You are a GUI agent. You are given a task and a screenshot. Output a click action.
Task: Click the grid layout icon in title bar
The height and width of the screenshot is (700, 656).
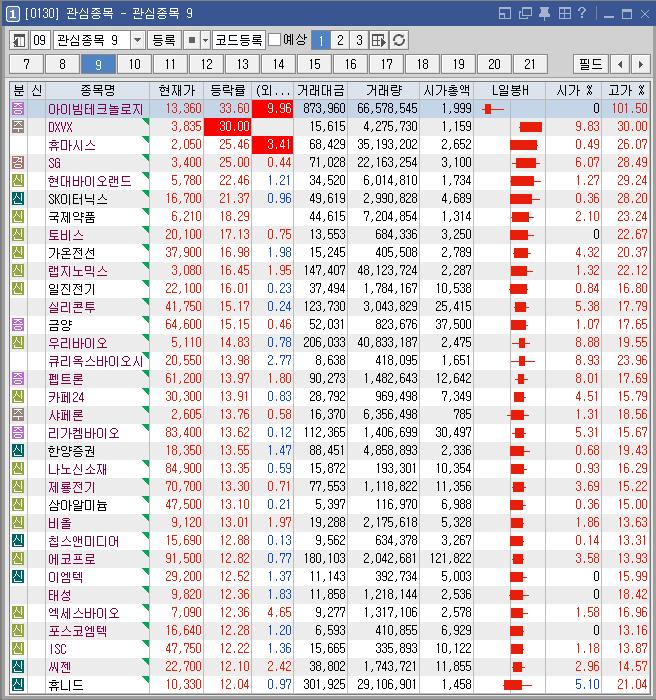564,13
